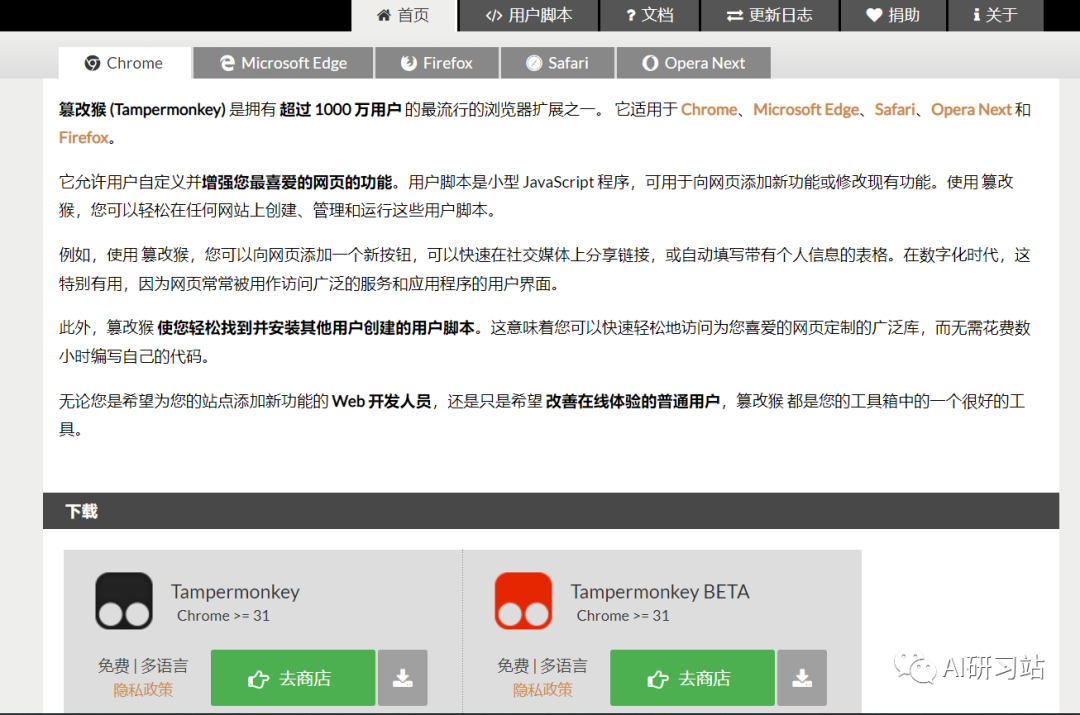The image size is (1080, 715).
Task: Click the Tampermonkey title text
Action: (236, 592)
